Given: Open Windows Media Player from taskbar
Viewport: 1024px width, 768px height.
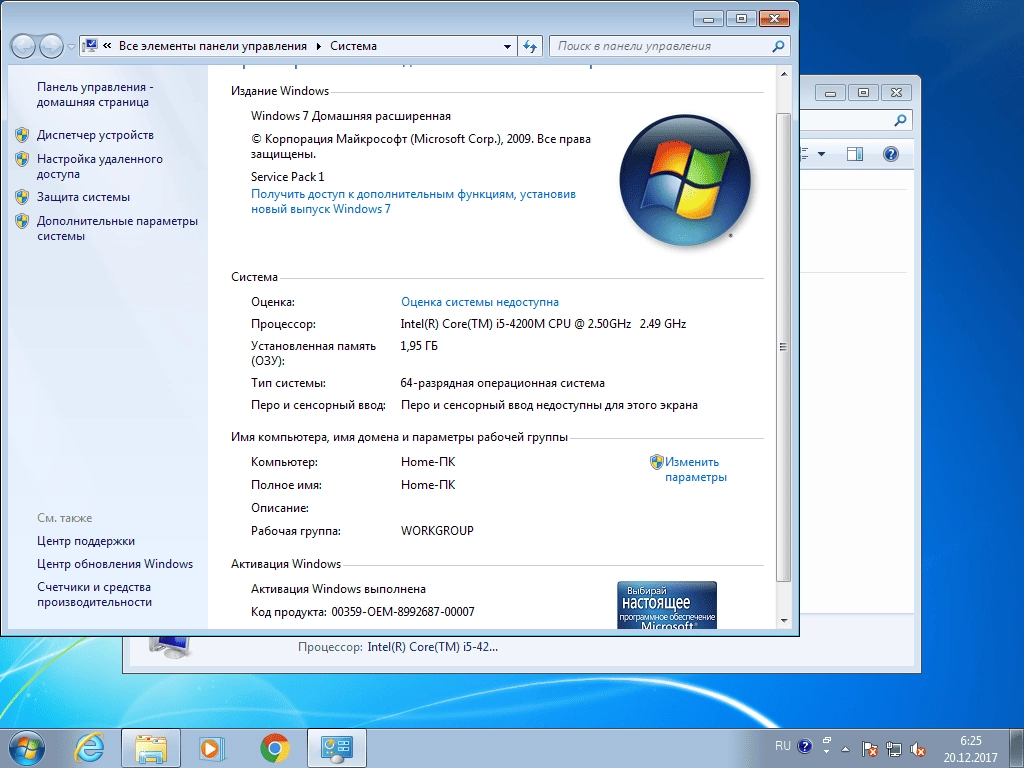Looking at the screenshot, I should coord(212,748).
